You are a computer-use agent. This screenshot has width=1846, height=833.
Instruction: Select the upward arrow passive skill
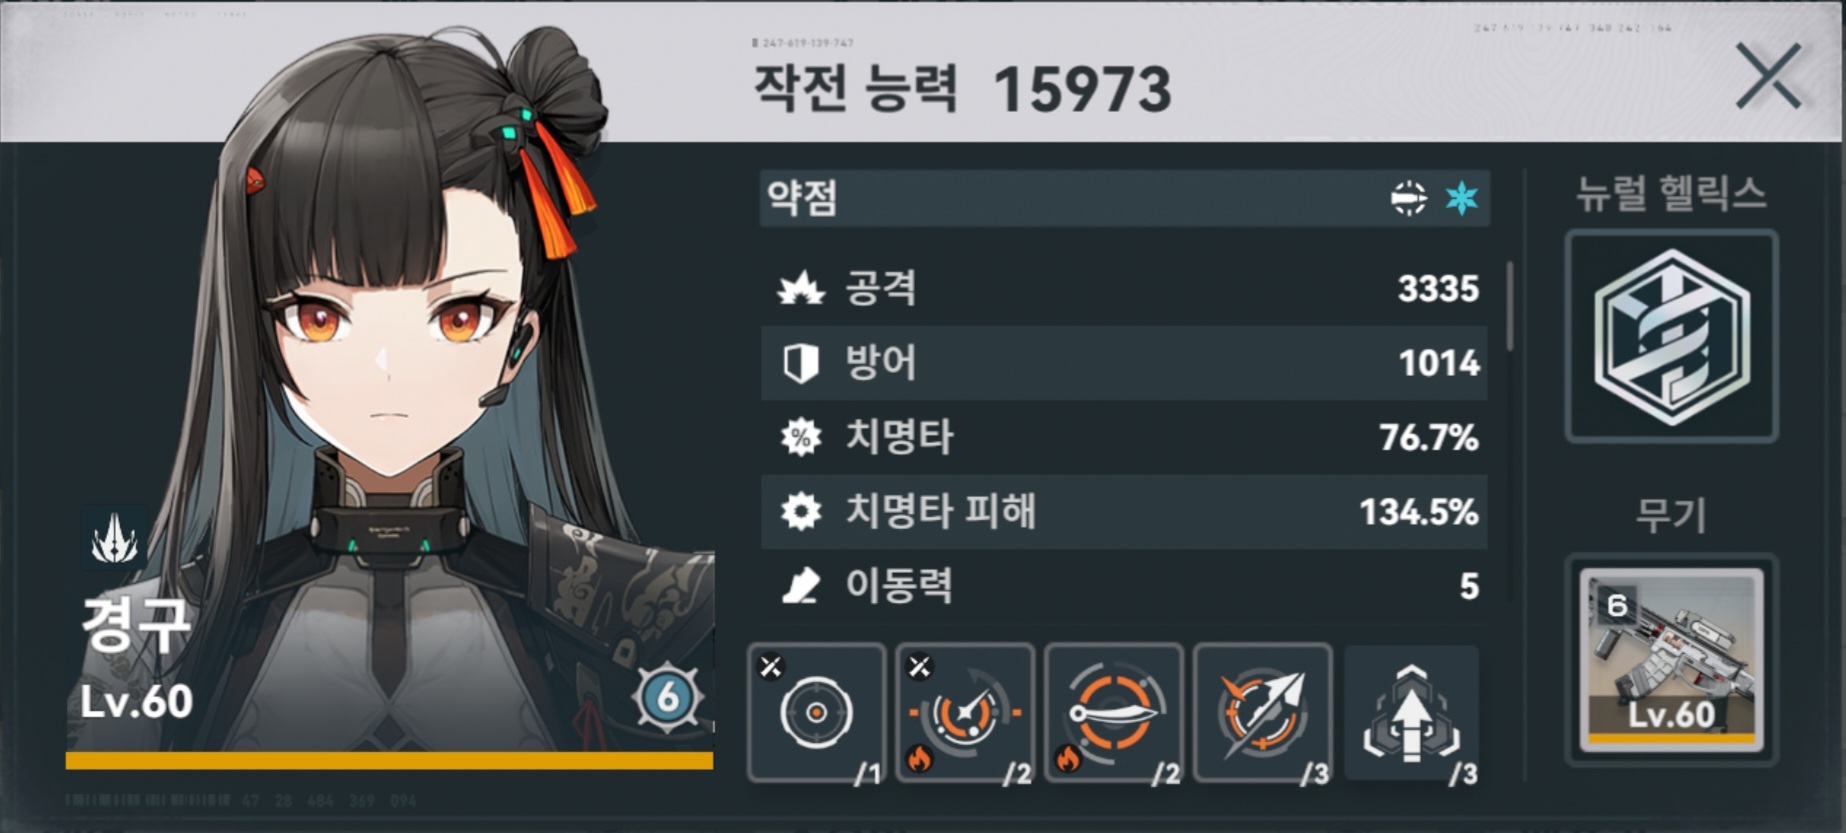click(x=1411, y=712)
